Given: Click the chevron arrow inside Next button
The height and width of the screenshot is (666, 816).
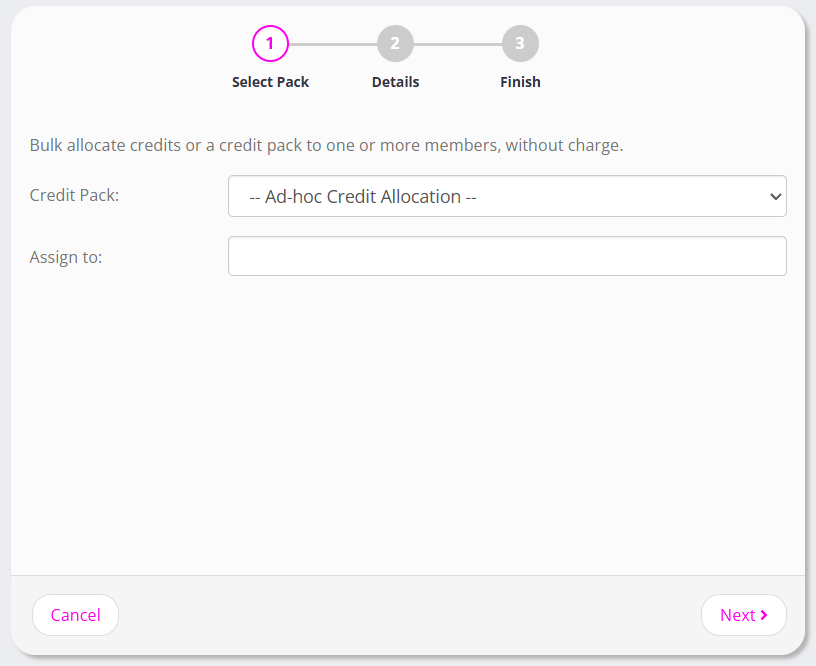Looking at the screenshot, I should pyautogui.click(x=764, y=615).
